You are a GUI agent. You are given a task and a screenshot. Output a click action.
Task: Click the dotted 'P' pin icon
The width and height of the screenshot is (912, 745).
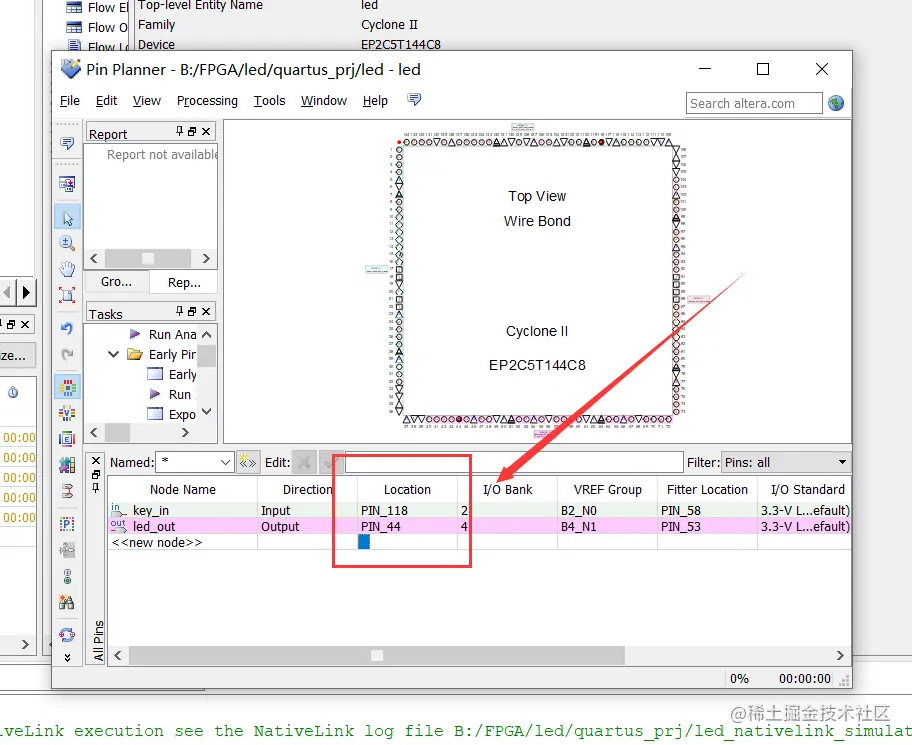[67, 524]
